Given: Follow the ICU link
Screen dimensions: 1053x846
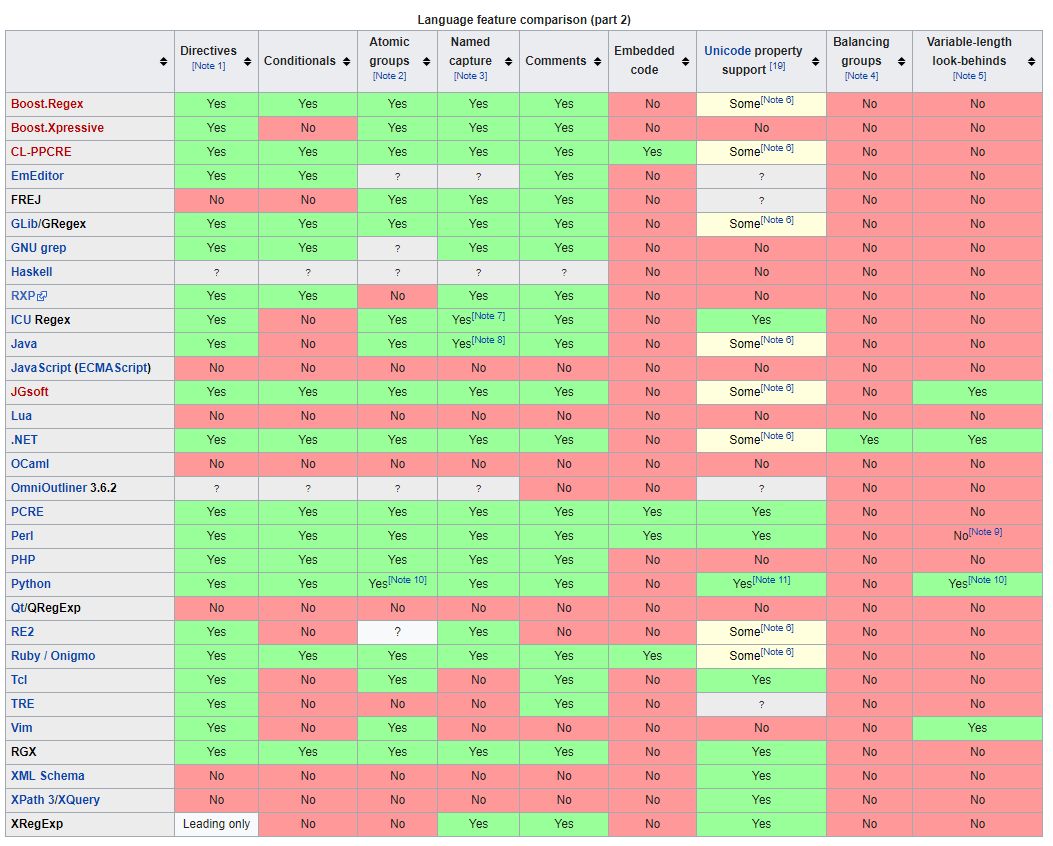Looking at the screenshot, I should pos(21,320).
